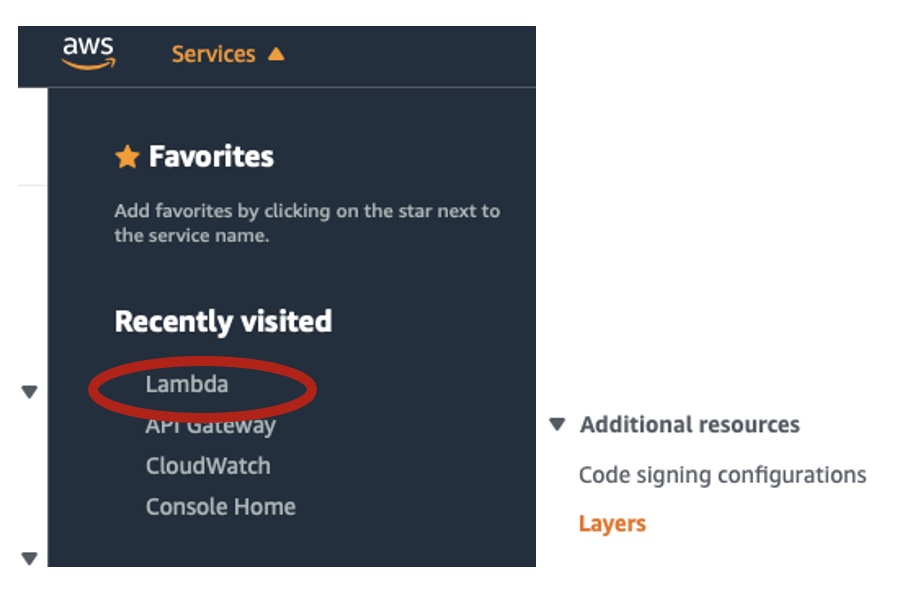Select CloudWatch in Recently visited list

coord(208,466)
